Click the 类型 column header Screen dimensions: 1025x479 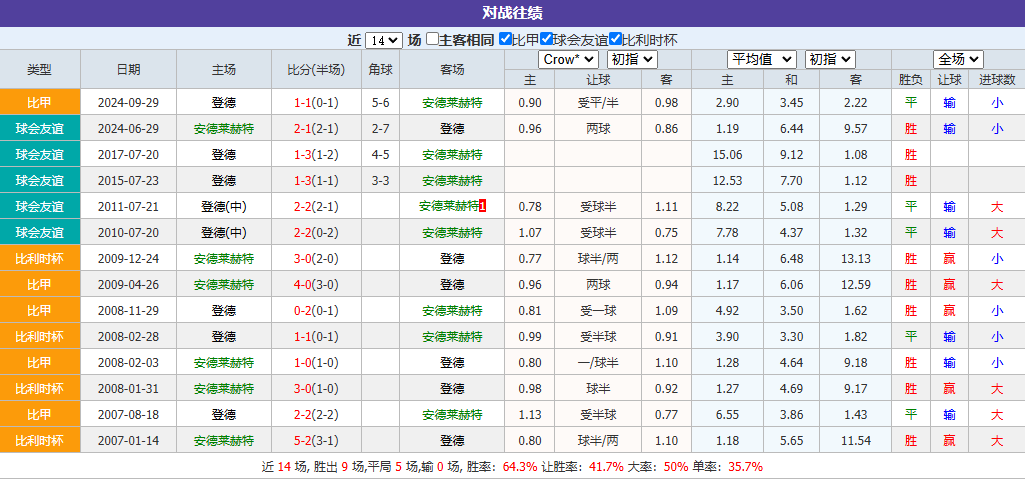(x=40, y=69)
